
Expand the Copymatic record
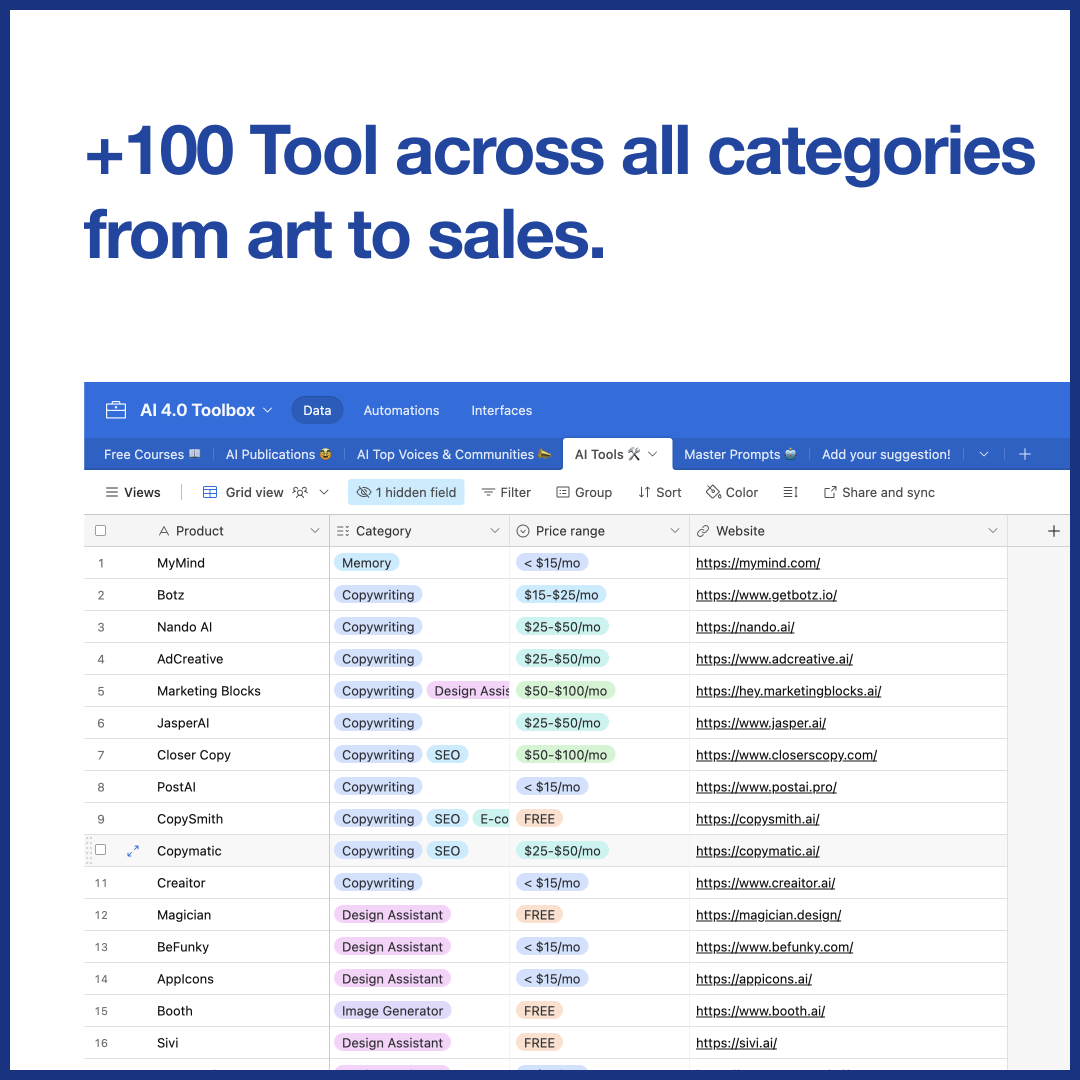pyautogui.click(x=133, y=851)
